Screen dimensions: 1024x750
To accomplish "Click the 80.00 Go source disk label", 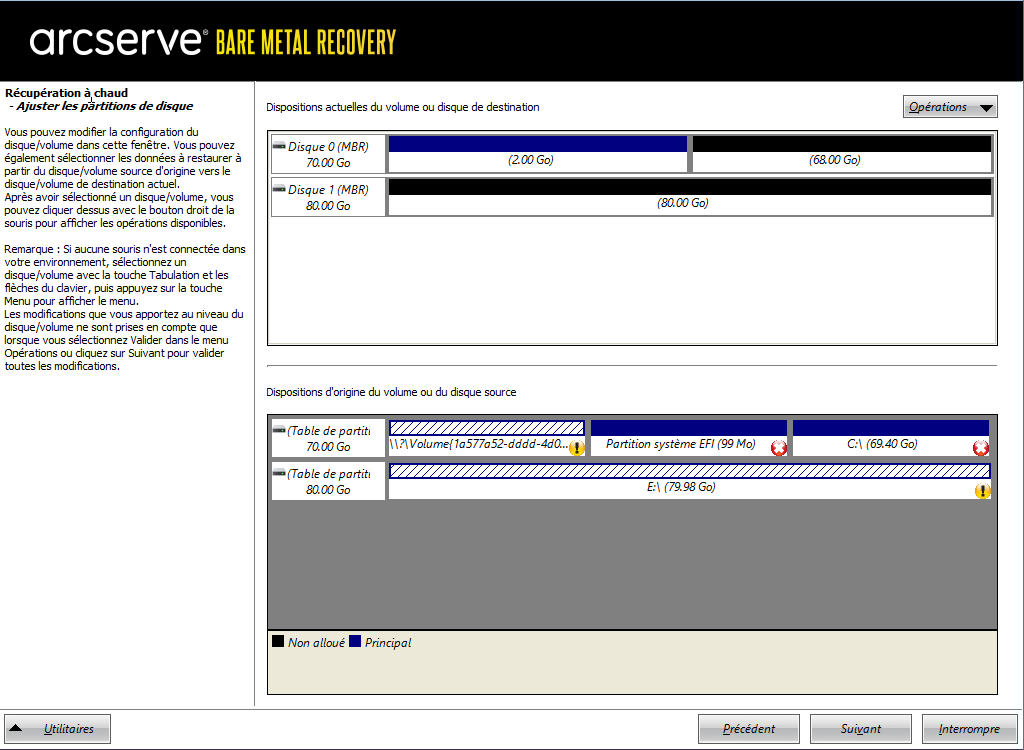I will pyautogui.click(x=328, y=490).
